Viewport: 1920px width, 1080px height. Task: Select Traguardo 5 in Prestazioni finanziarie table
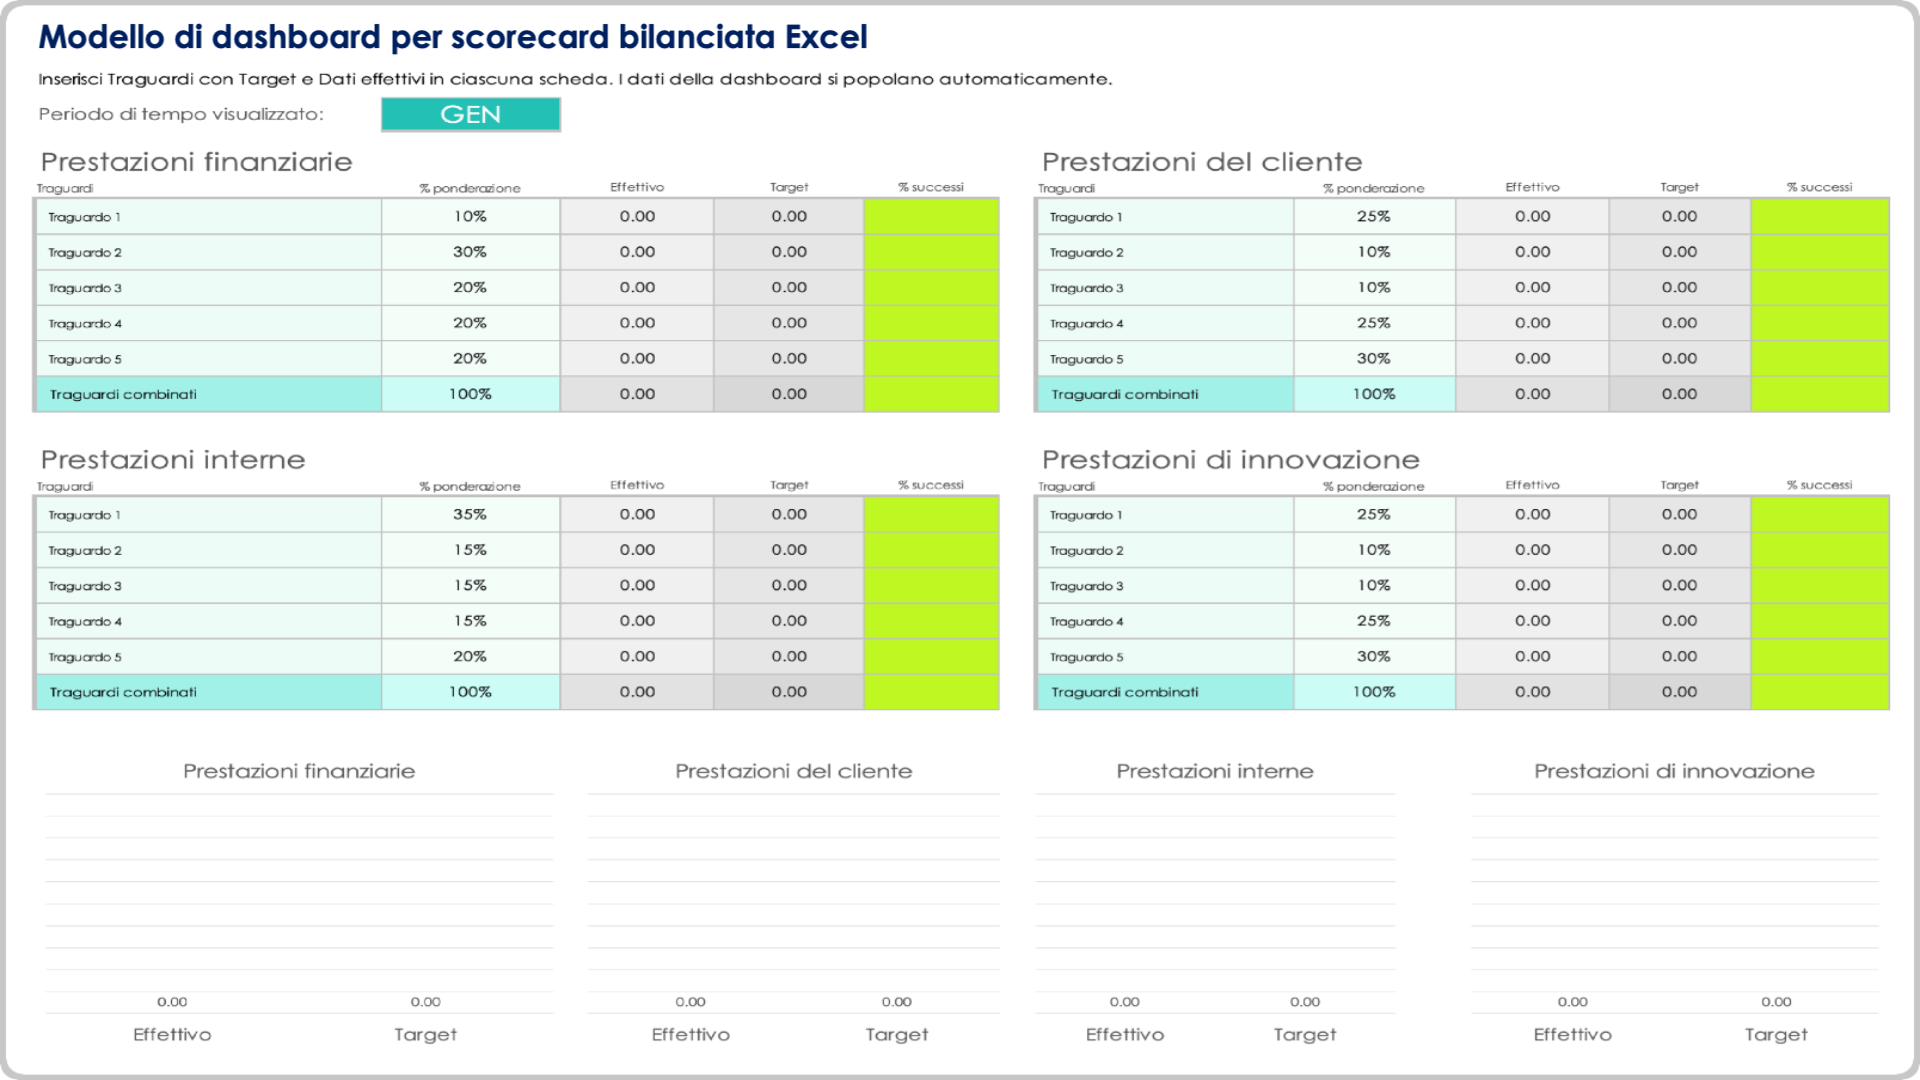tap(208, 359)
